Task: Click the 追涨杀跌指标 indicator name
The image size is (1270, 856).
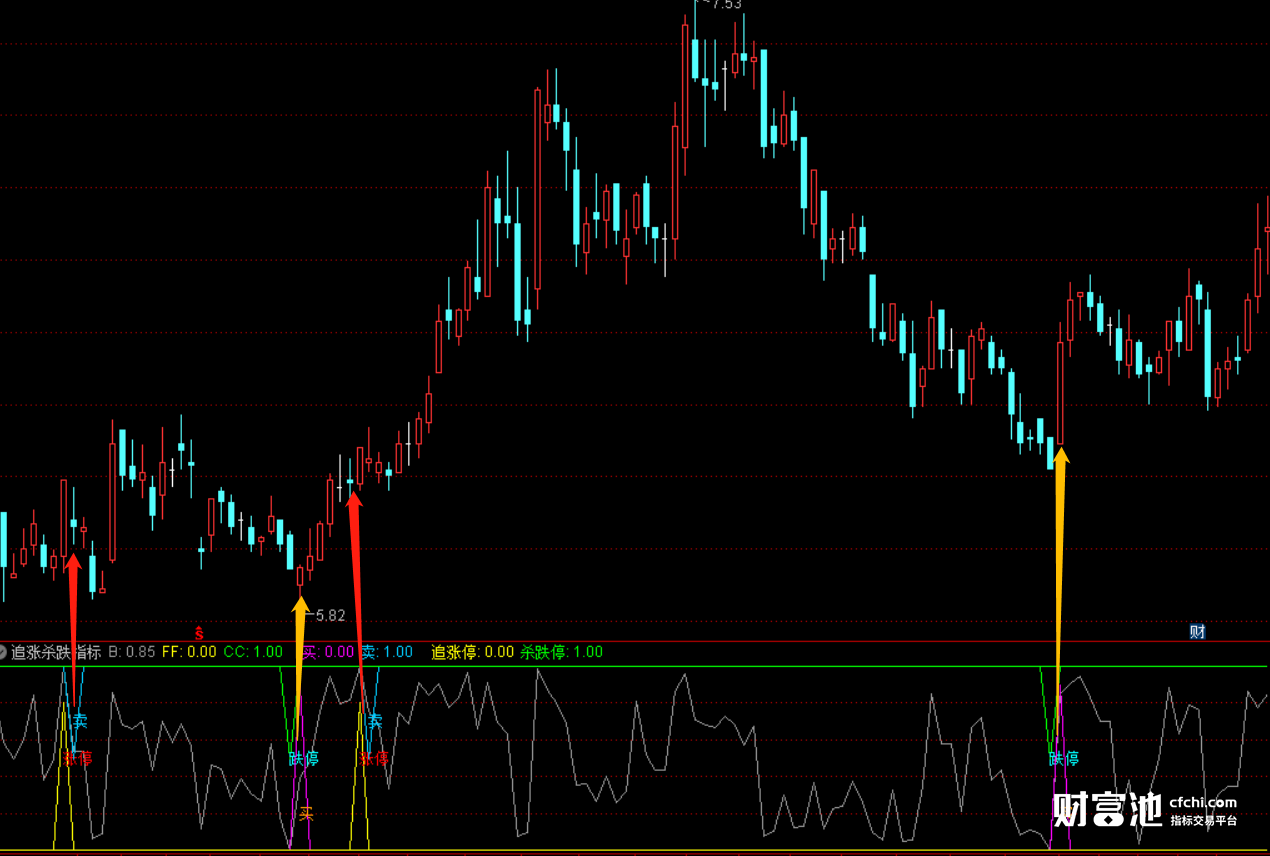Action: point(56,652)
